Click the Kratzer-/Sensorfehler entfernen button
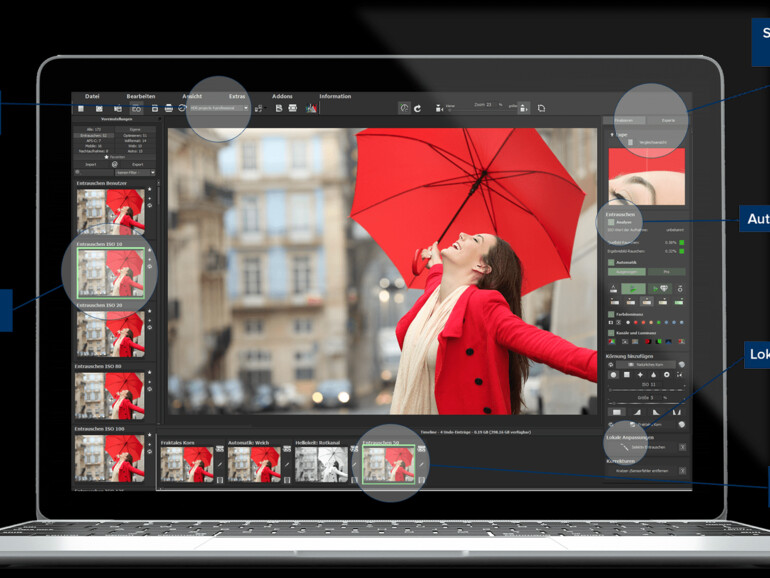The width and height of the screenshot is (770, 578). tap(643, 471)
